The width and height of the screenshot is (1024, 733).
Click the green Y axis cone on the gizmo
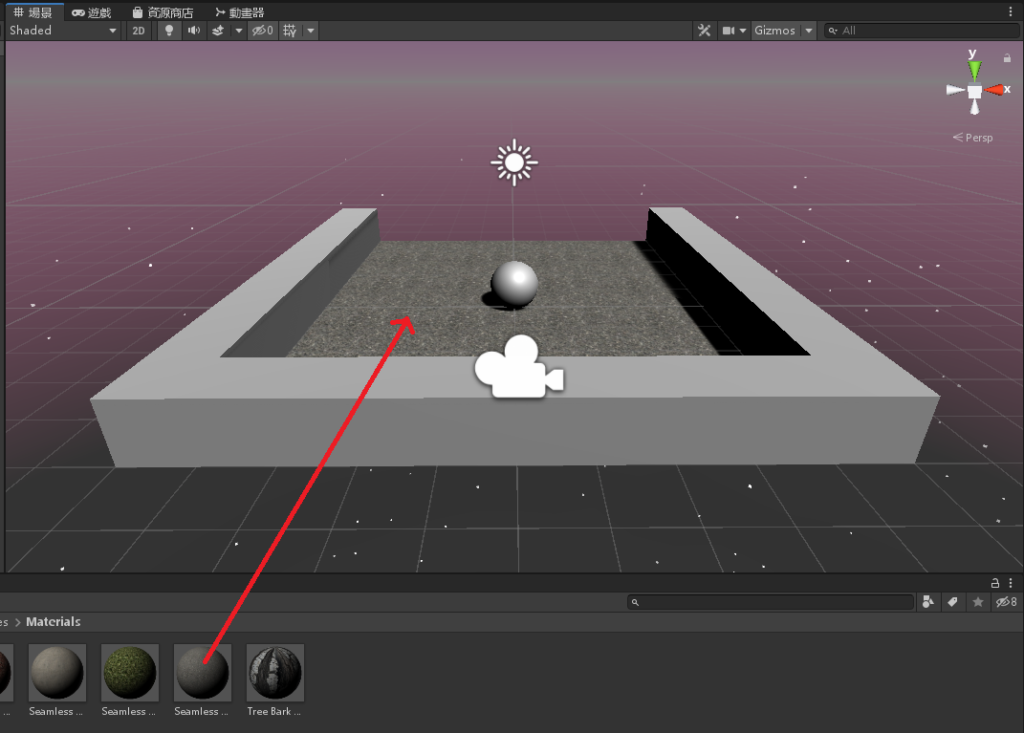click(x=974, y=69)
